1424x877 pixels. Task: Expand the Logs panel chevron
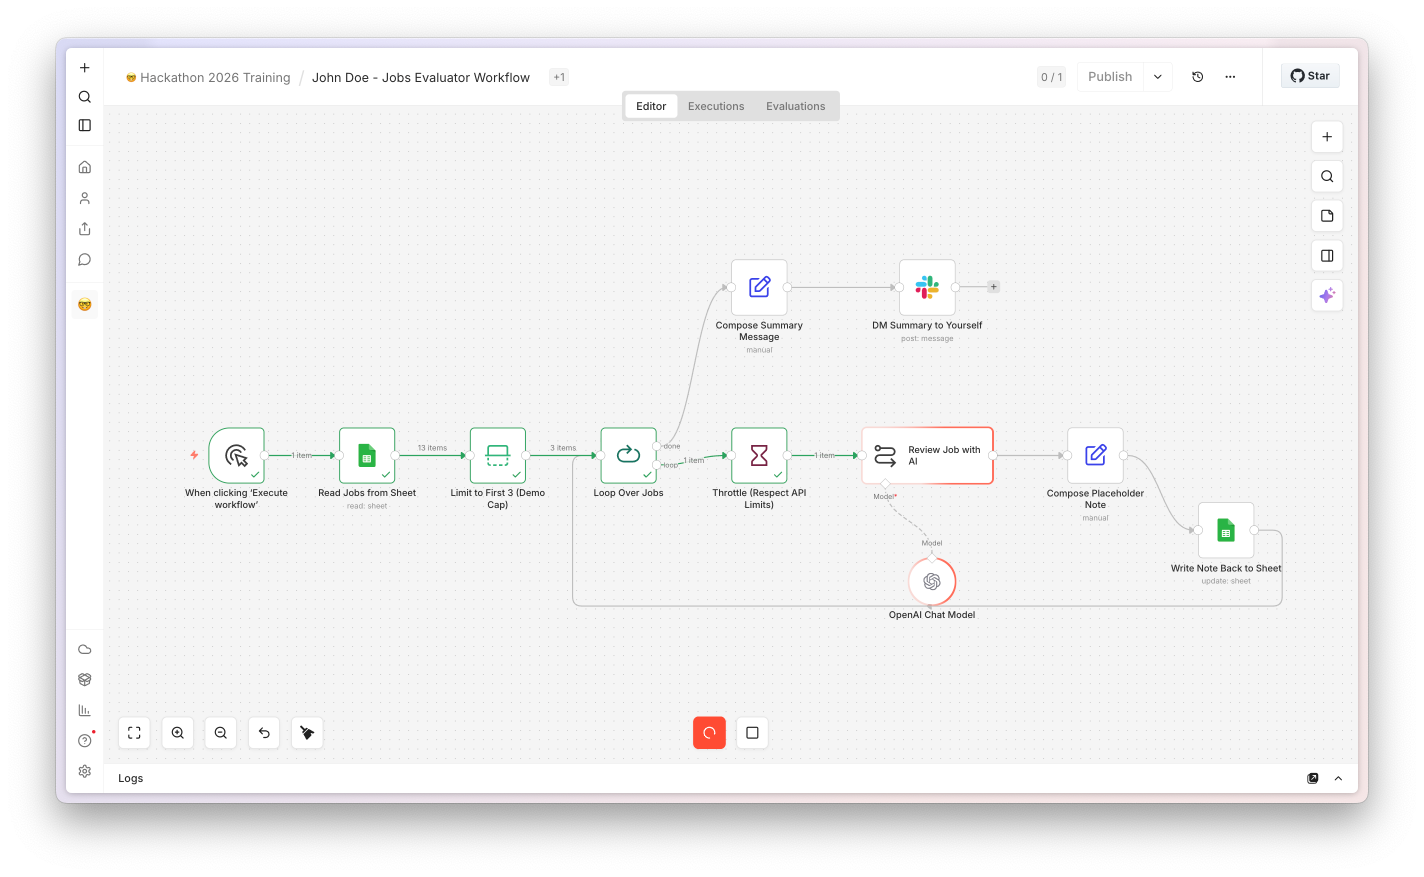point(1338,778)
